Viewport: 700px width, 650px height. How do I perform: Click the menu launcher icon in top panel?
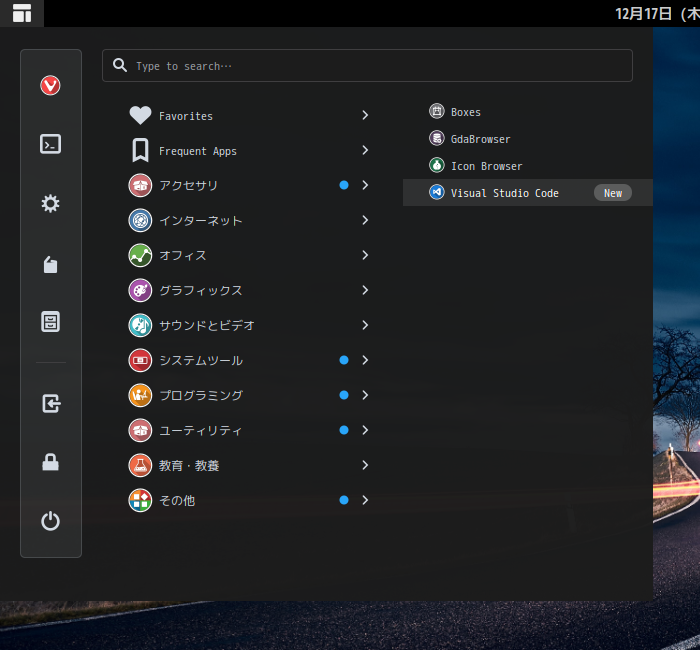pyautogui.click(x=22, y=13)
